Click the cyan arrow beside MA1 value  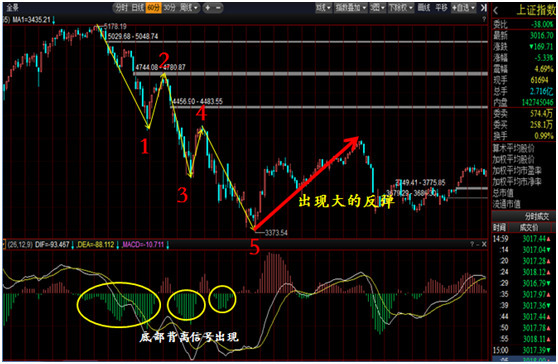[53, 20]
